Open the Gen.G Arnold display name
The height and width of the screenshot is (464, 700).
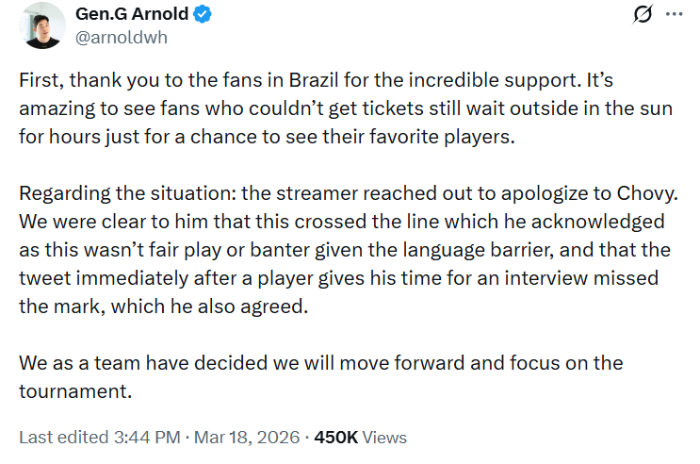tap(129, 16)
